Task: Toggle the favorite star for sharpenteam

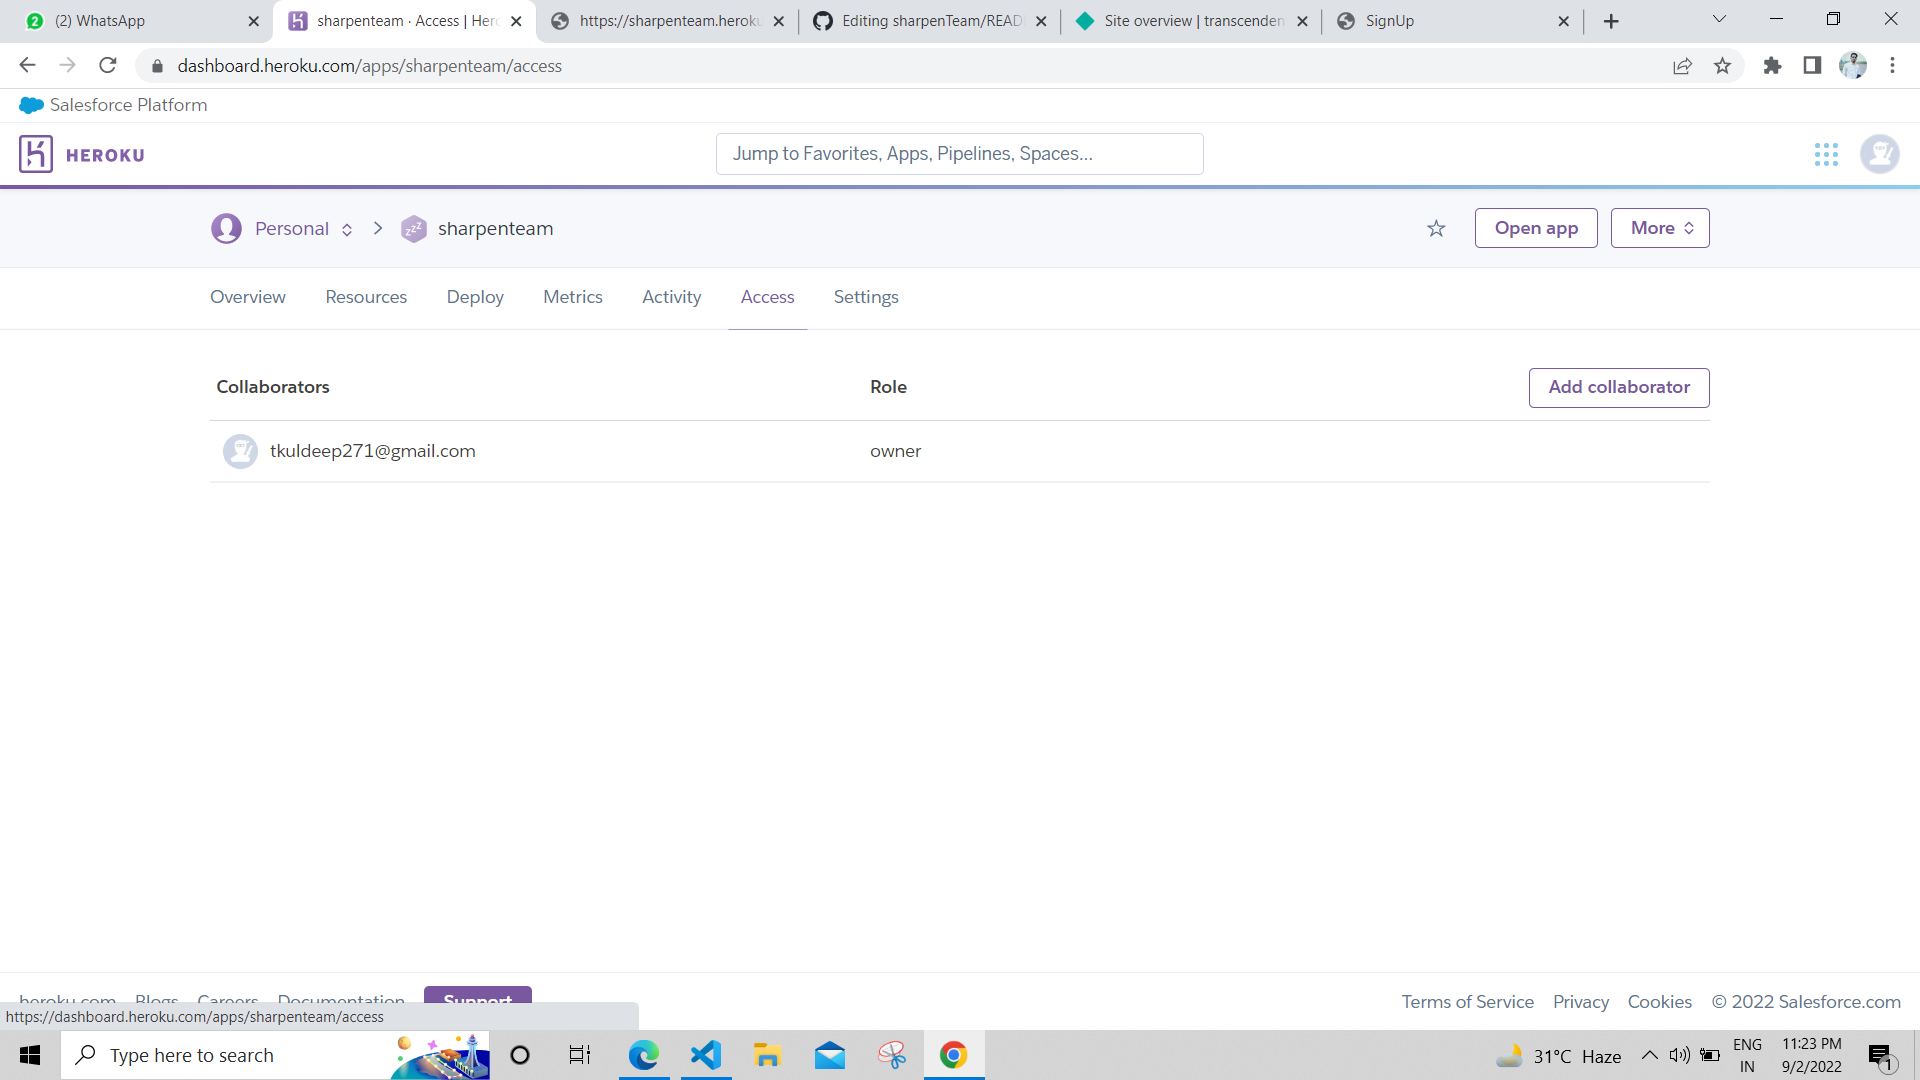Action: (x=1436, y=228)
